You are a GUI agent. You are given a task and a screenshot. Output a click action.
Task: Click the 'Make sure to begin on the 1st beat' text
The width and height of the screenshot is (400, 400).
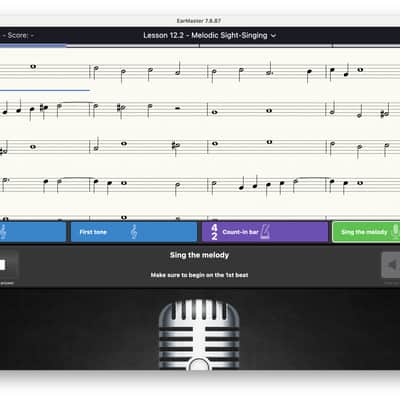tap(199, 275)
